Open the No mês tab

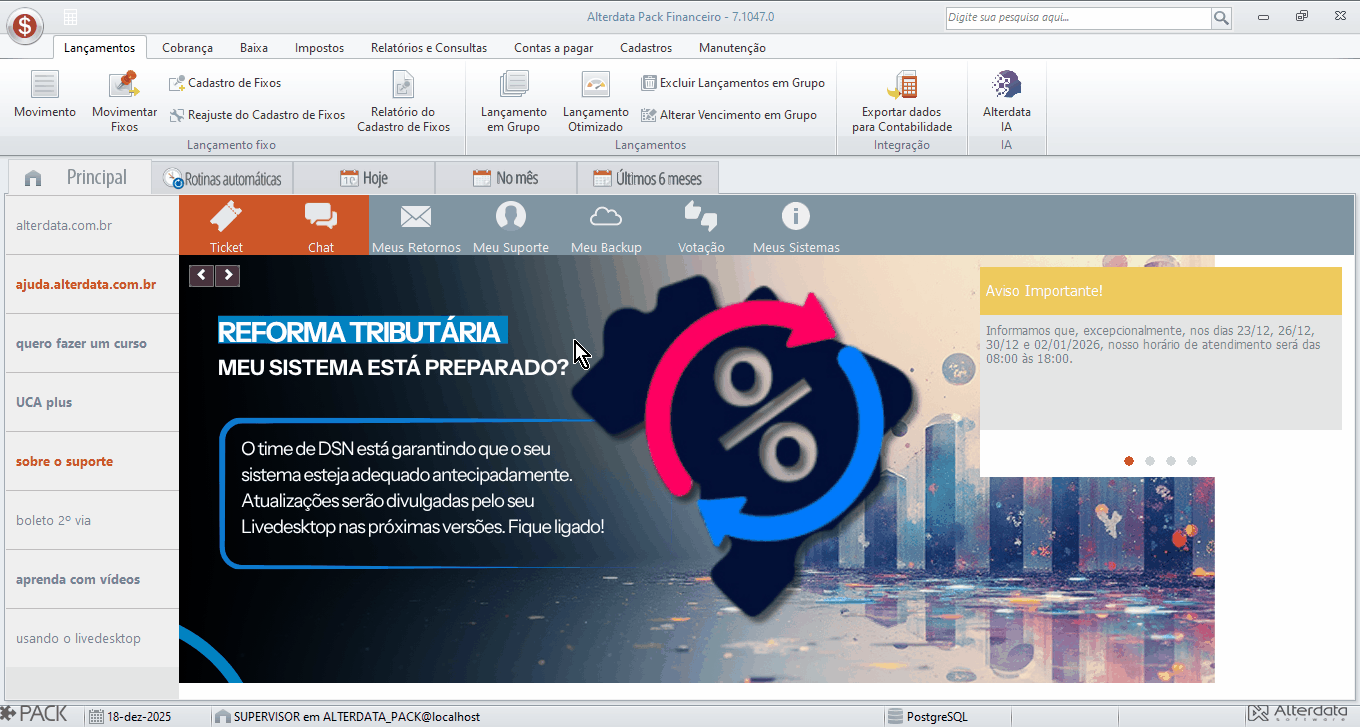point(506,179)
